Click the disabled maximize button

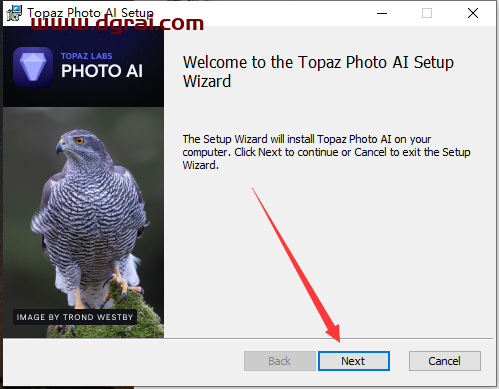(427, 13)
